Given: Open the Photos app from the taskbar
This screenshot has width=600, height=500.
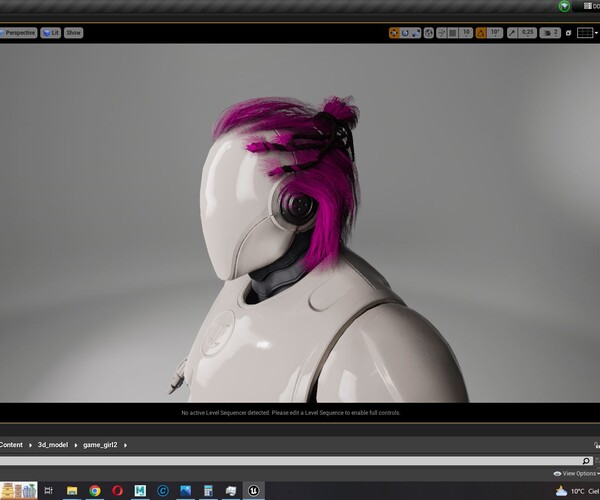Looking at the screenshot, I should pyautogui.click(x=186, y=490).
